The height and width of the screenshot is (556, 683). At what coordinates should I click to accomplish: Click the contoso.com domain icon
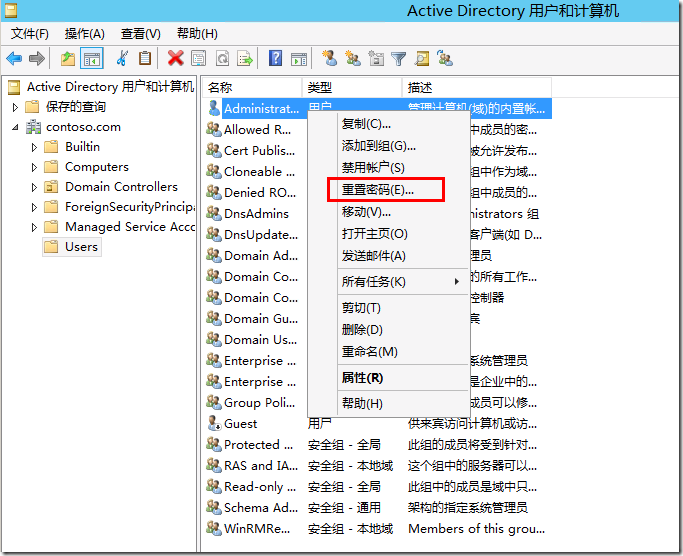(x=33, y=127)
